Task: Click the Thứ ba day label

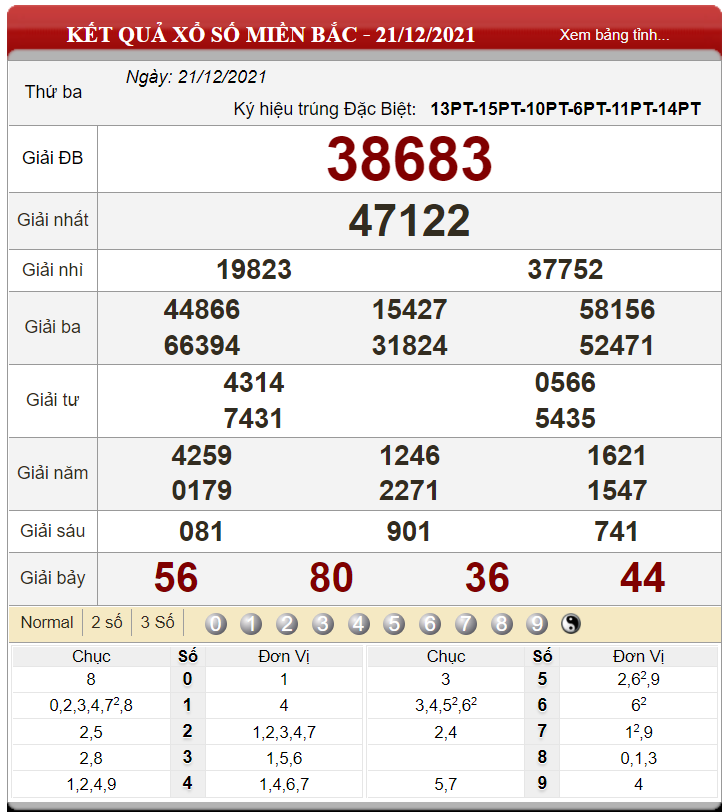Action: [x=53, y=92]
